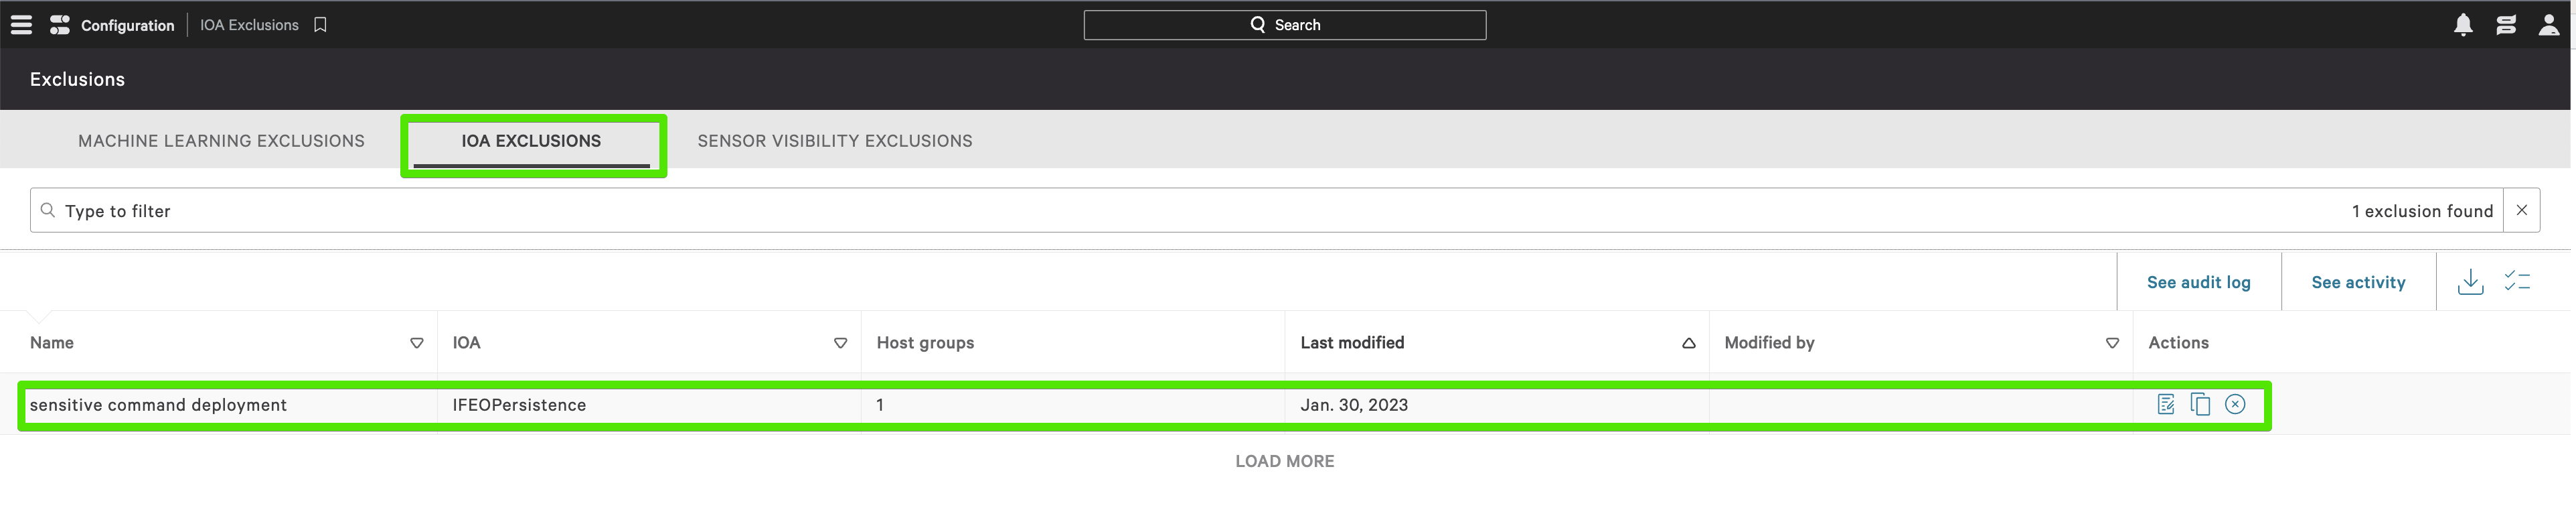2576x528 pixels.
Task: Open the Modified by column filter dropdown
Action: pos(2113,343)
